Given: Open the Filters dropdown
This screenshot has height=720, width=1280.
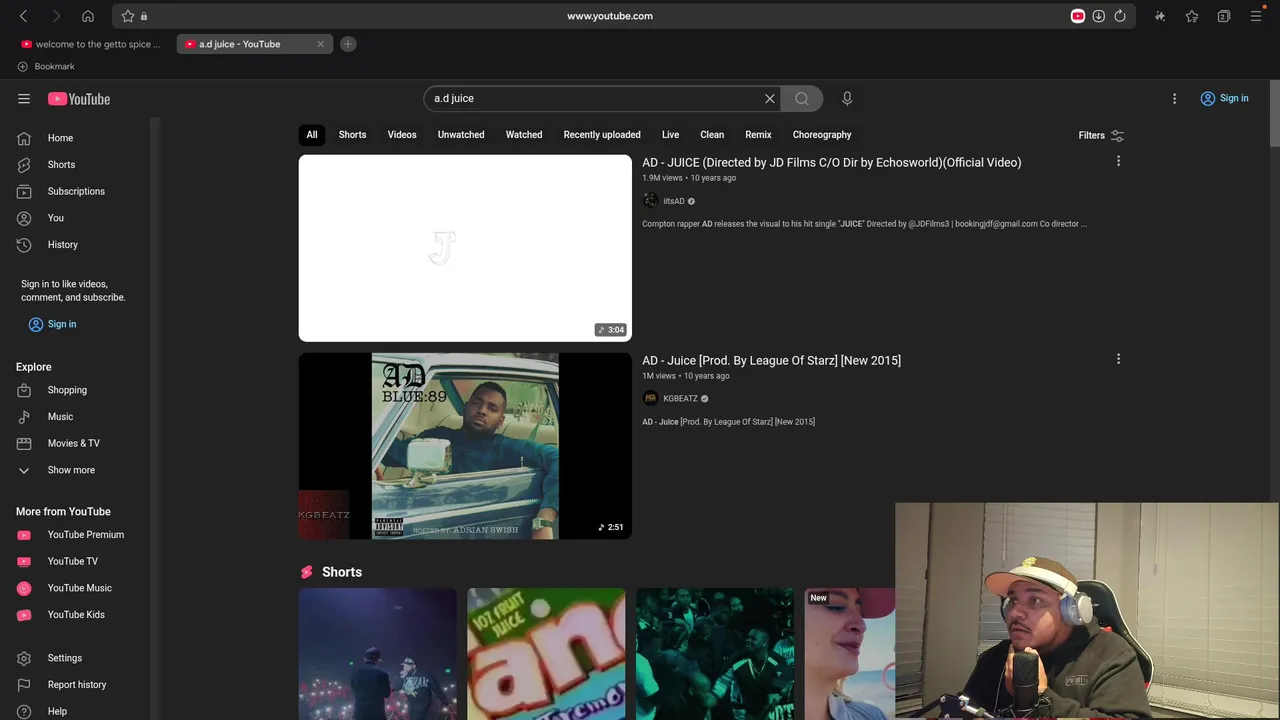Looking at the screenshot, I should pos(1101,135).
